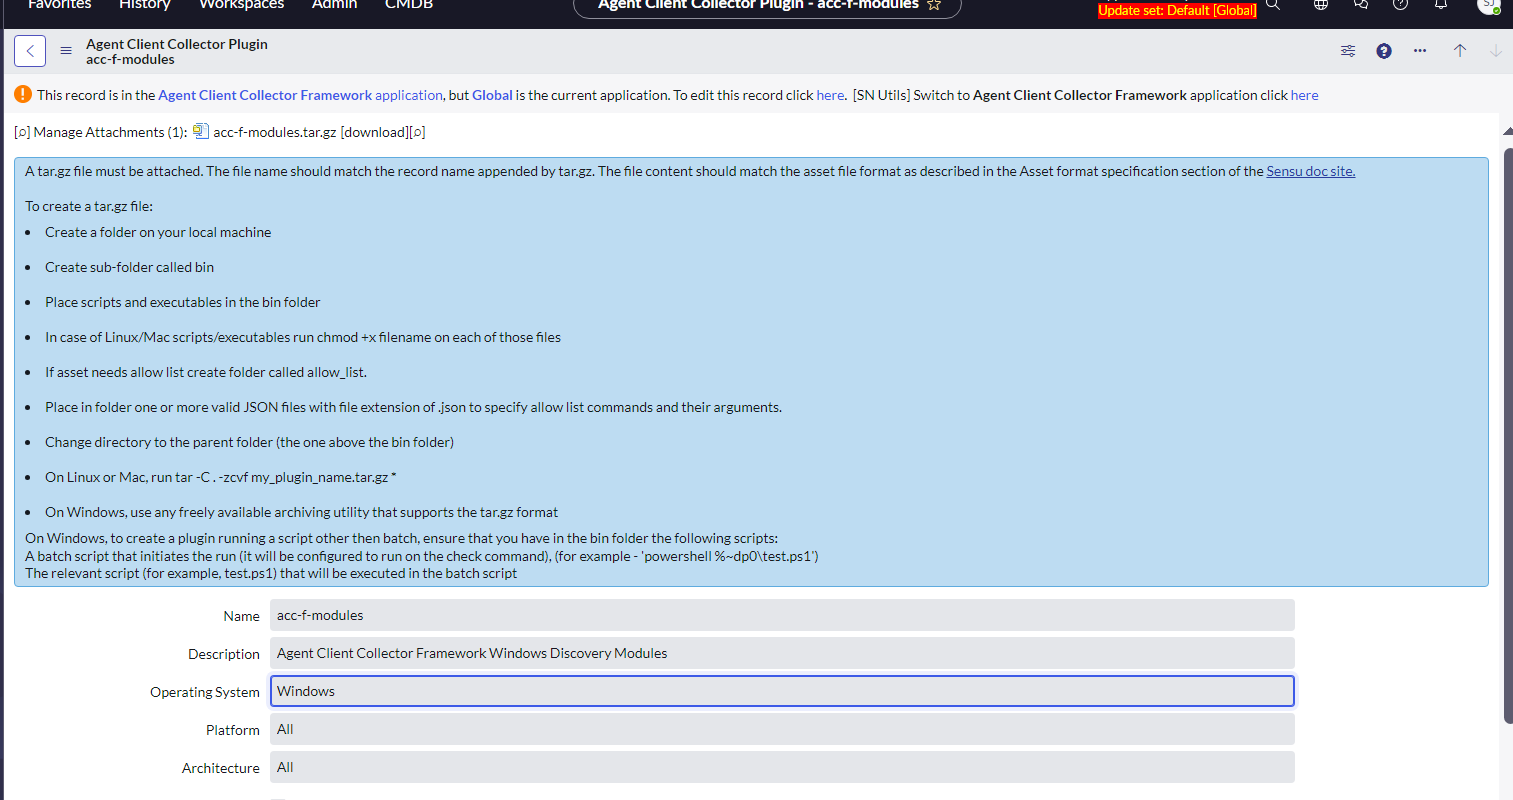Click 'Create a folder on your local machine' text

[x=158, y=232]
